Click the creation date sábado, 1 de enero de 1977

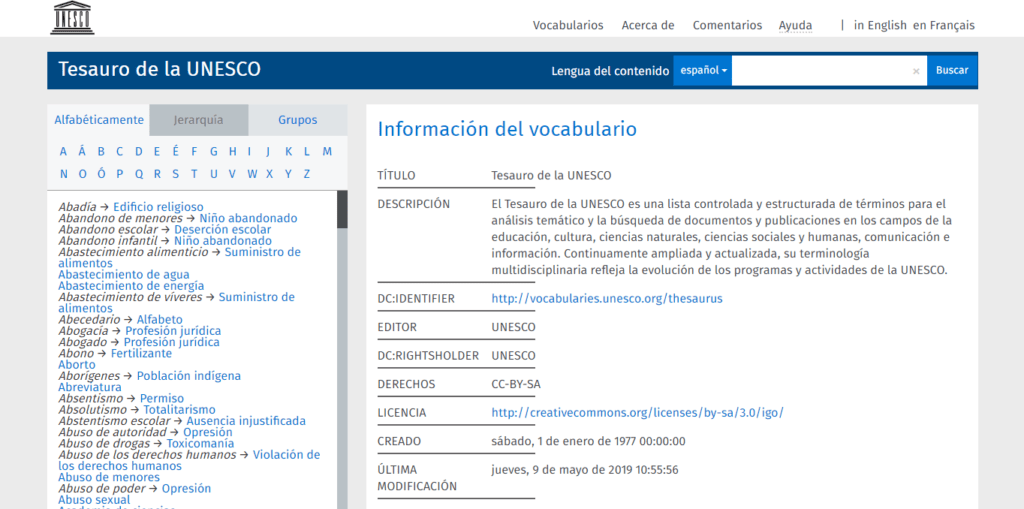point(588,441)
